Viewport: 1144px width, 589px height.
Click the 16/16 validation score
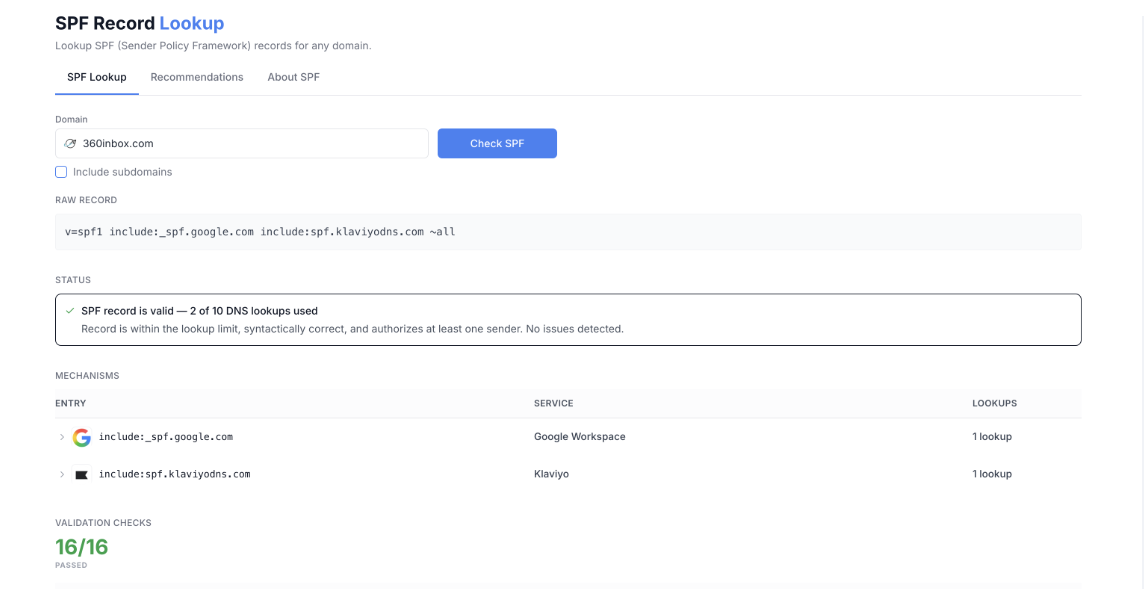[x=82, y=547]
